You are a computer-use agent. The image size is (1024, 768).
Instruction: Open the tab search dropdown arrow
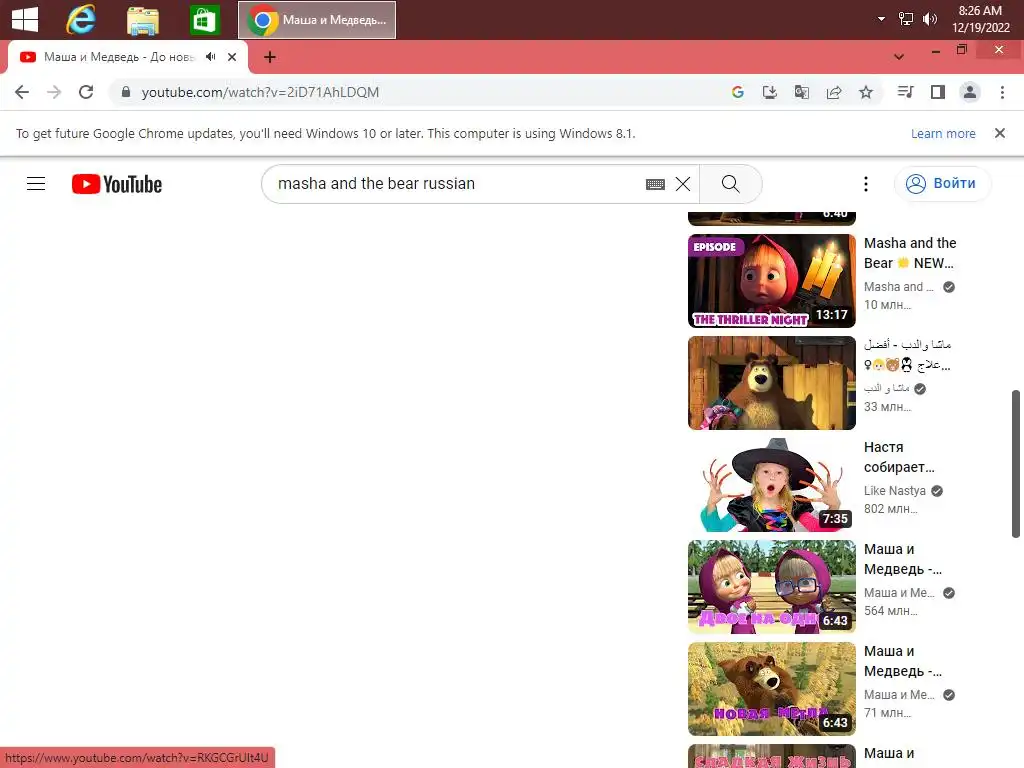coord(899,57)
